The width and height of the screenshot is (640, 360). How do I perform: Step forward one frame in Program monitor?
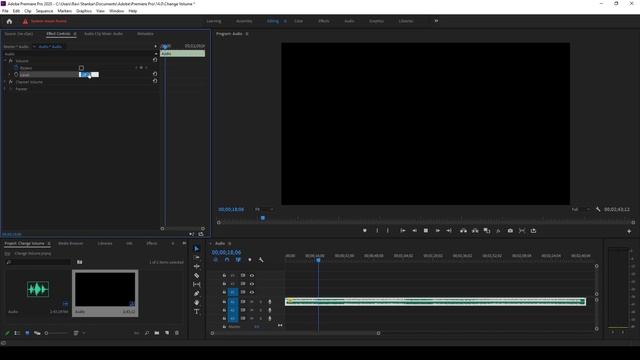point(438,231)
